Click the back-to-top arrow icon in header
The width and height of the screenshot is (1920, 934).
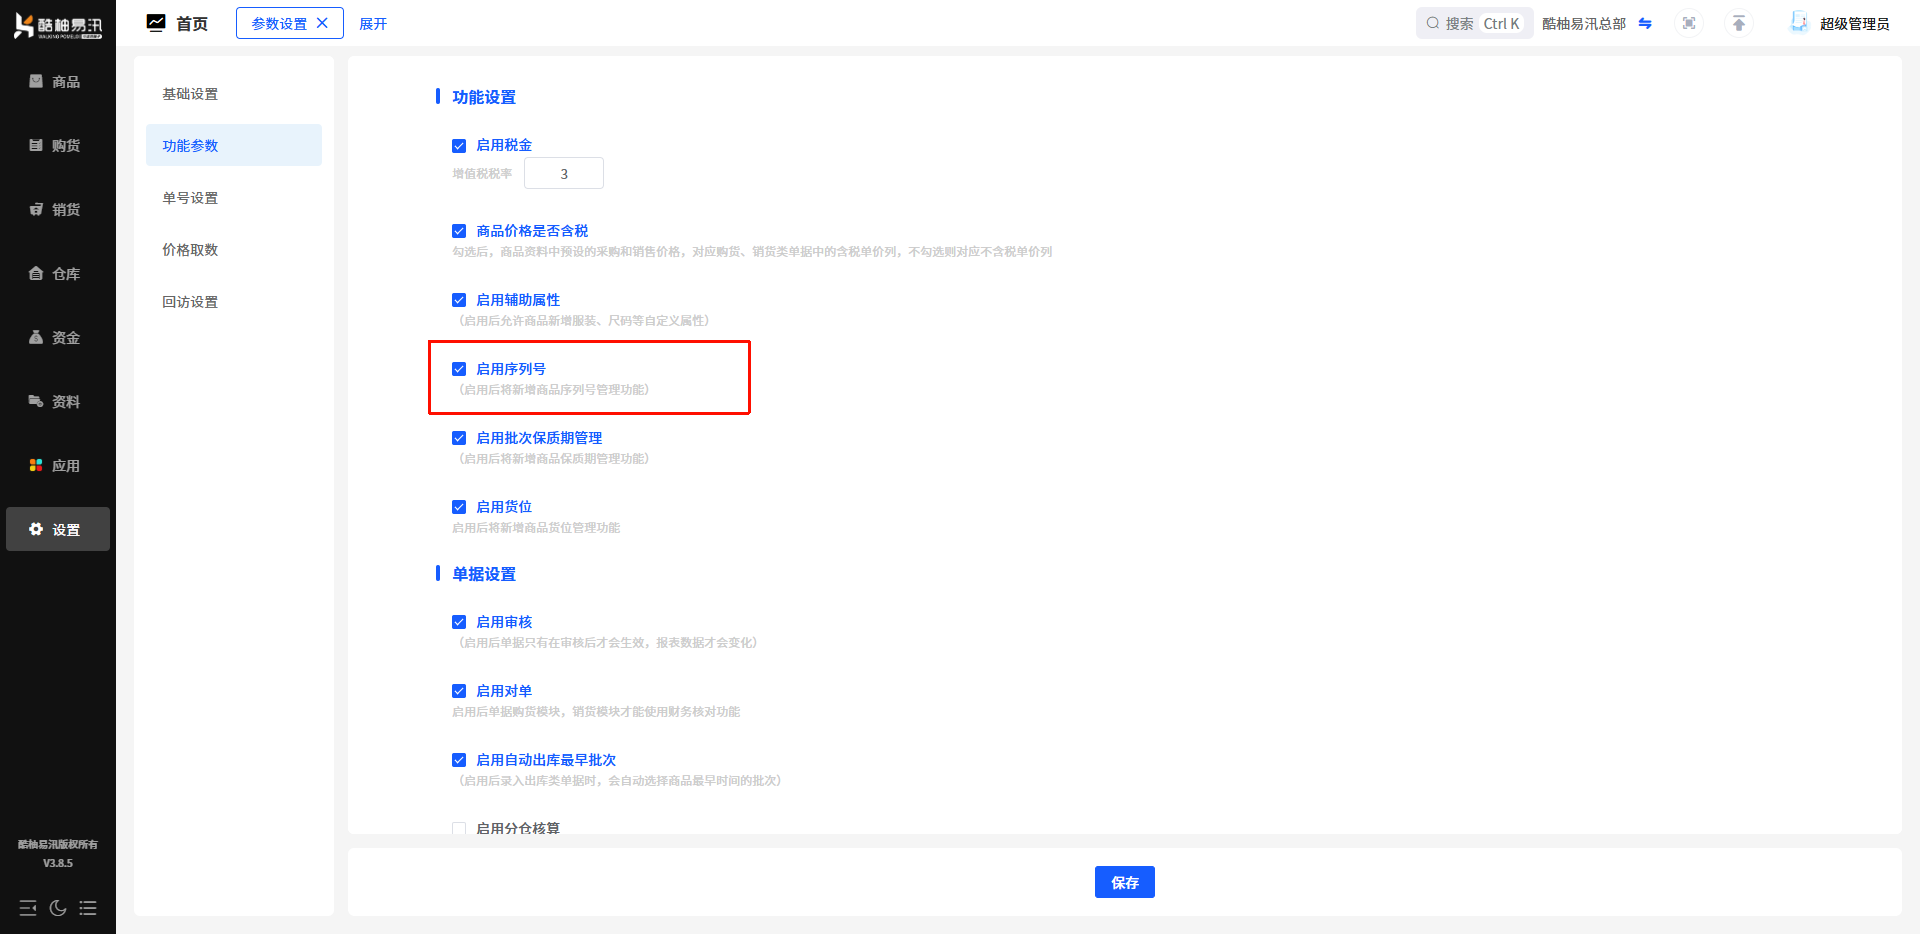tap(1739, 23)
